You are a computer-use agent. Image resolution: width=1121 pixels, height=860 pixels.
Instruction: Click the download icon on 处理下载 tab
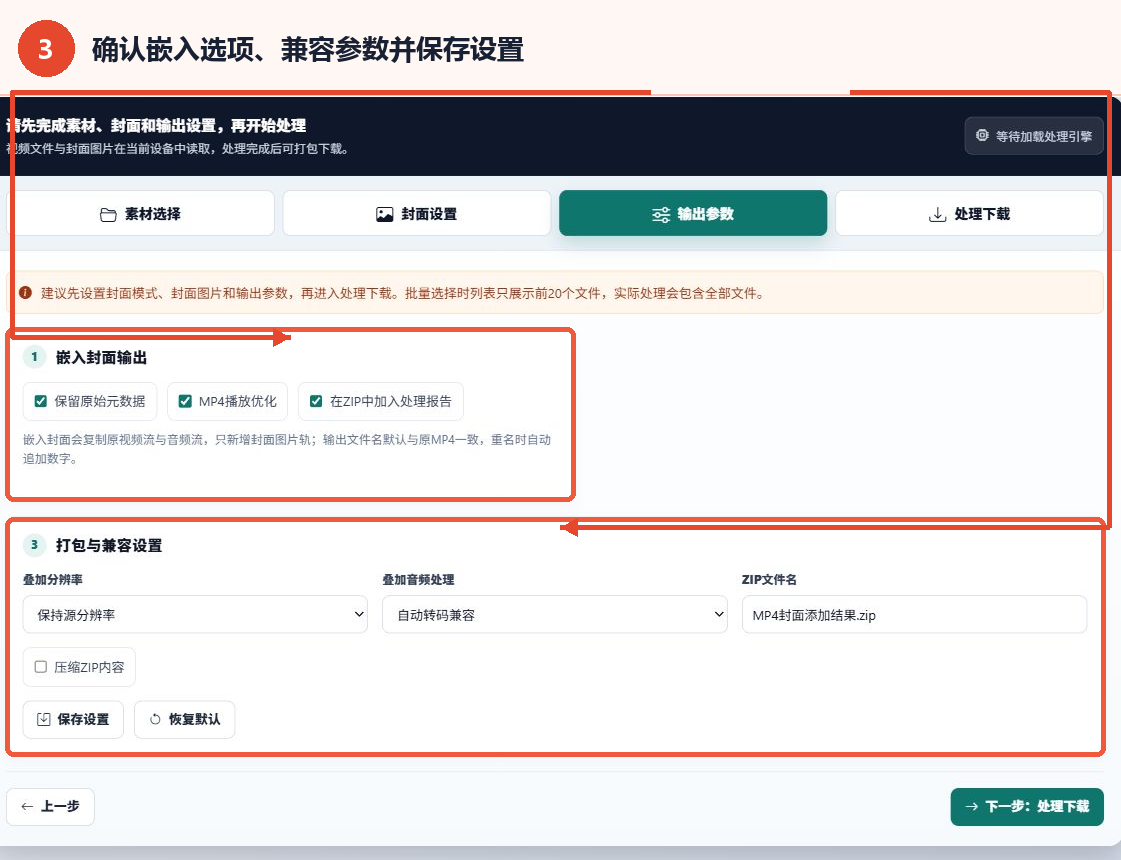[x=937, y=214]
